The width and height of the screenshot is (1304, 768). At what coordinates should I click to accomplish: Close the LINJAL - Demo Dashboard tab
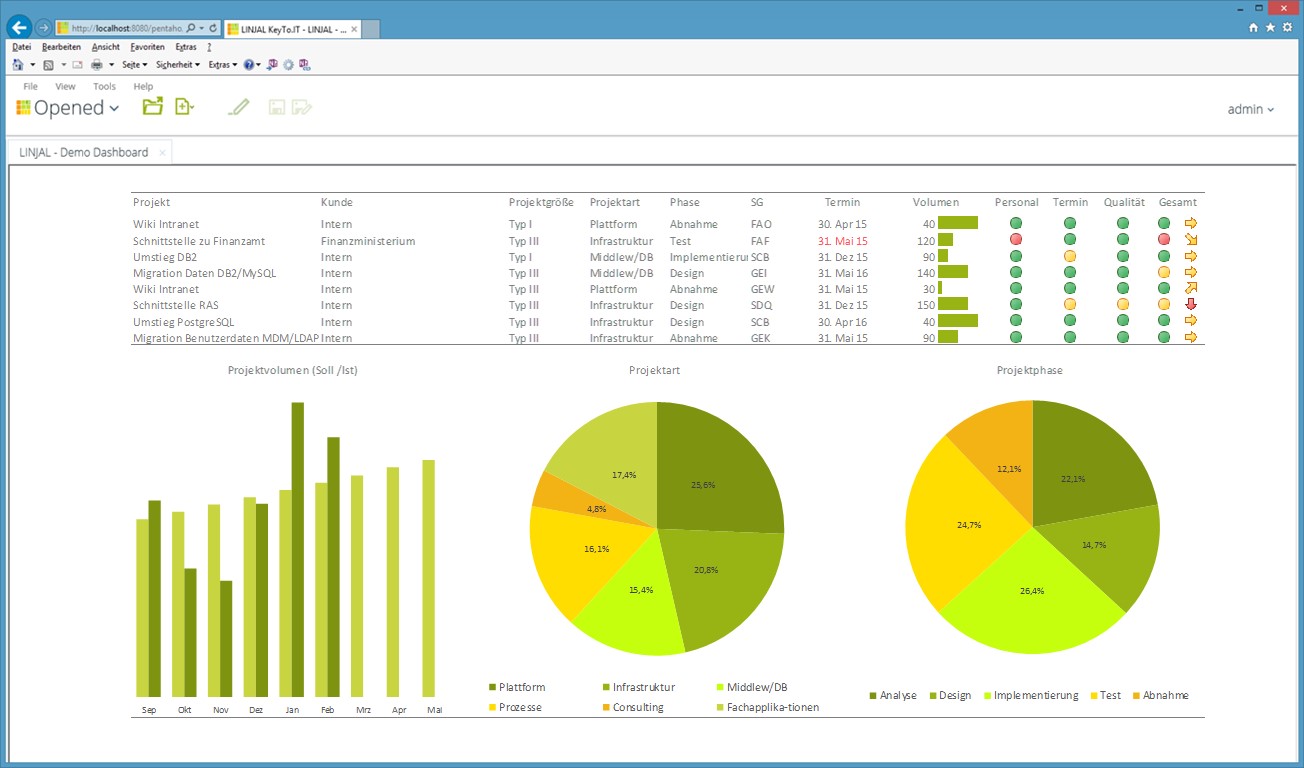pos(162,153)
